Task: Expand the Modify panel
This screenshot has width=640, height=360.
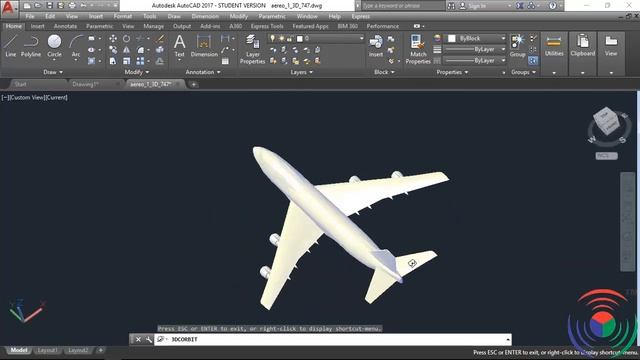Action: (137, 72)
